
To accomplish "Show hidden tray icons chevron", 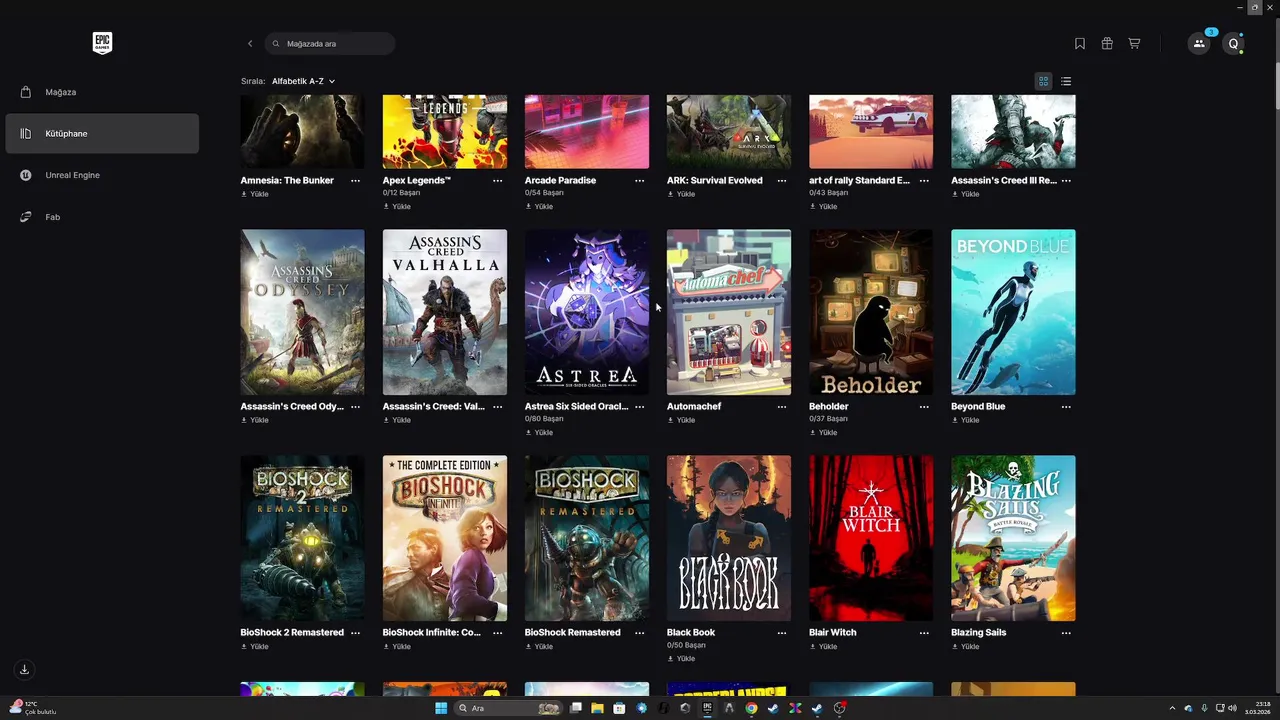I will point(1173,708).
